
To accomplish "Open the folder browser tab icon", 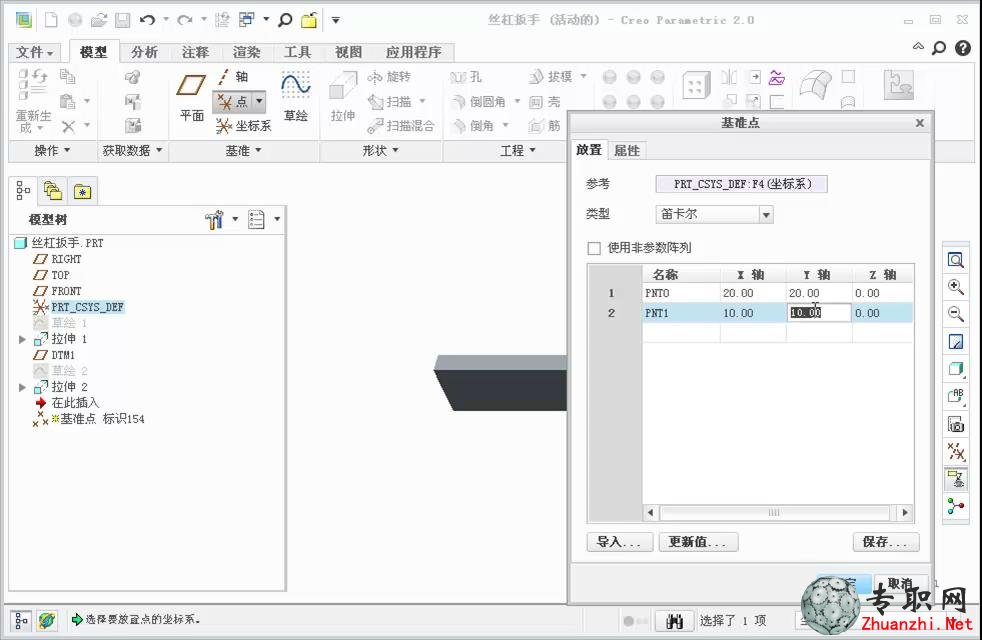I will click(53, 190).
